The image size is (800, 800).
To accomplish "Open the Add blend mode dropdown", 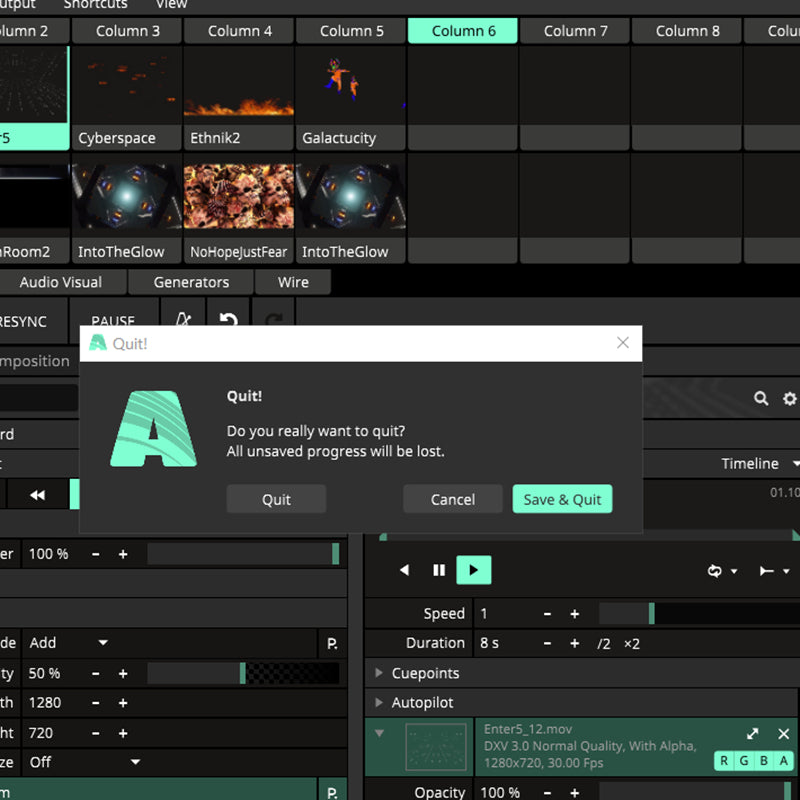I will [x=70, y=643].
